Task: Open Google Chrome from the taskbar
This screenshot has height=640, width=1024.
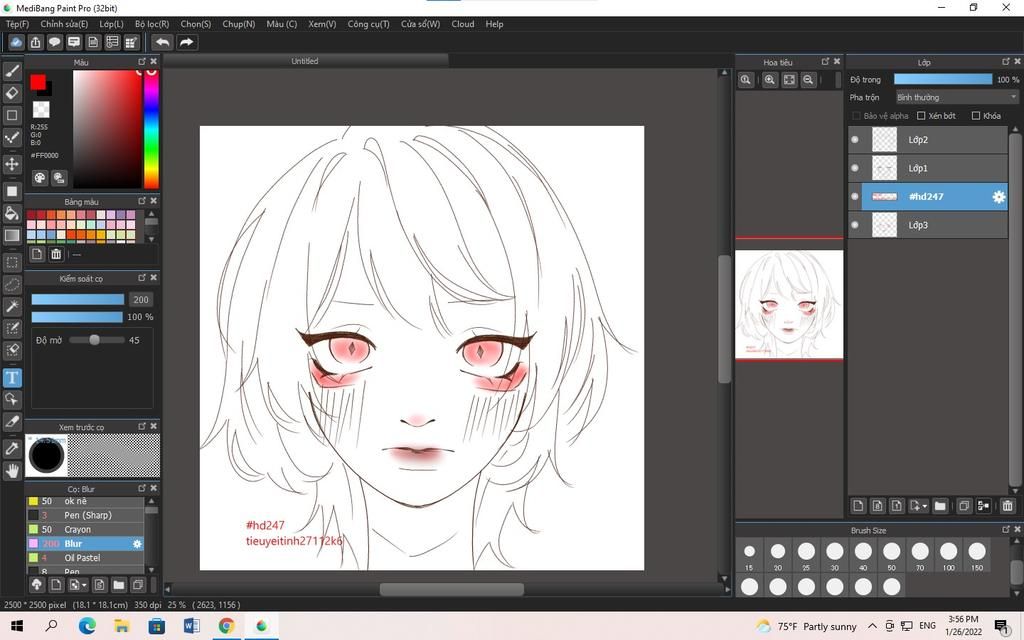Action: (x=227, y=626)
